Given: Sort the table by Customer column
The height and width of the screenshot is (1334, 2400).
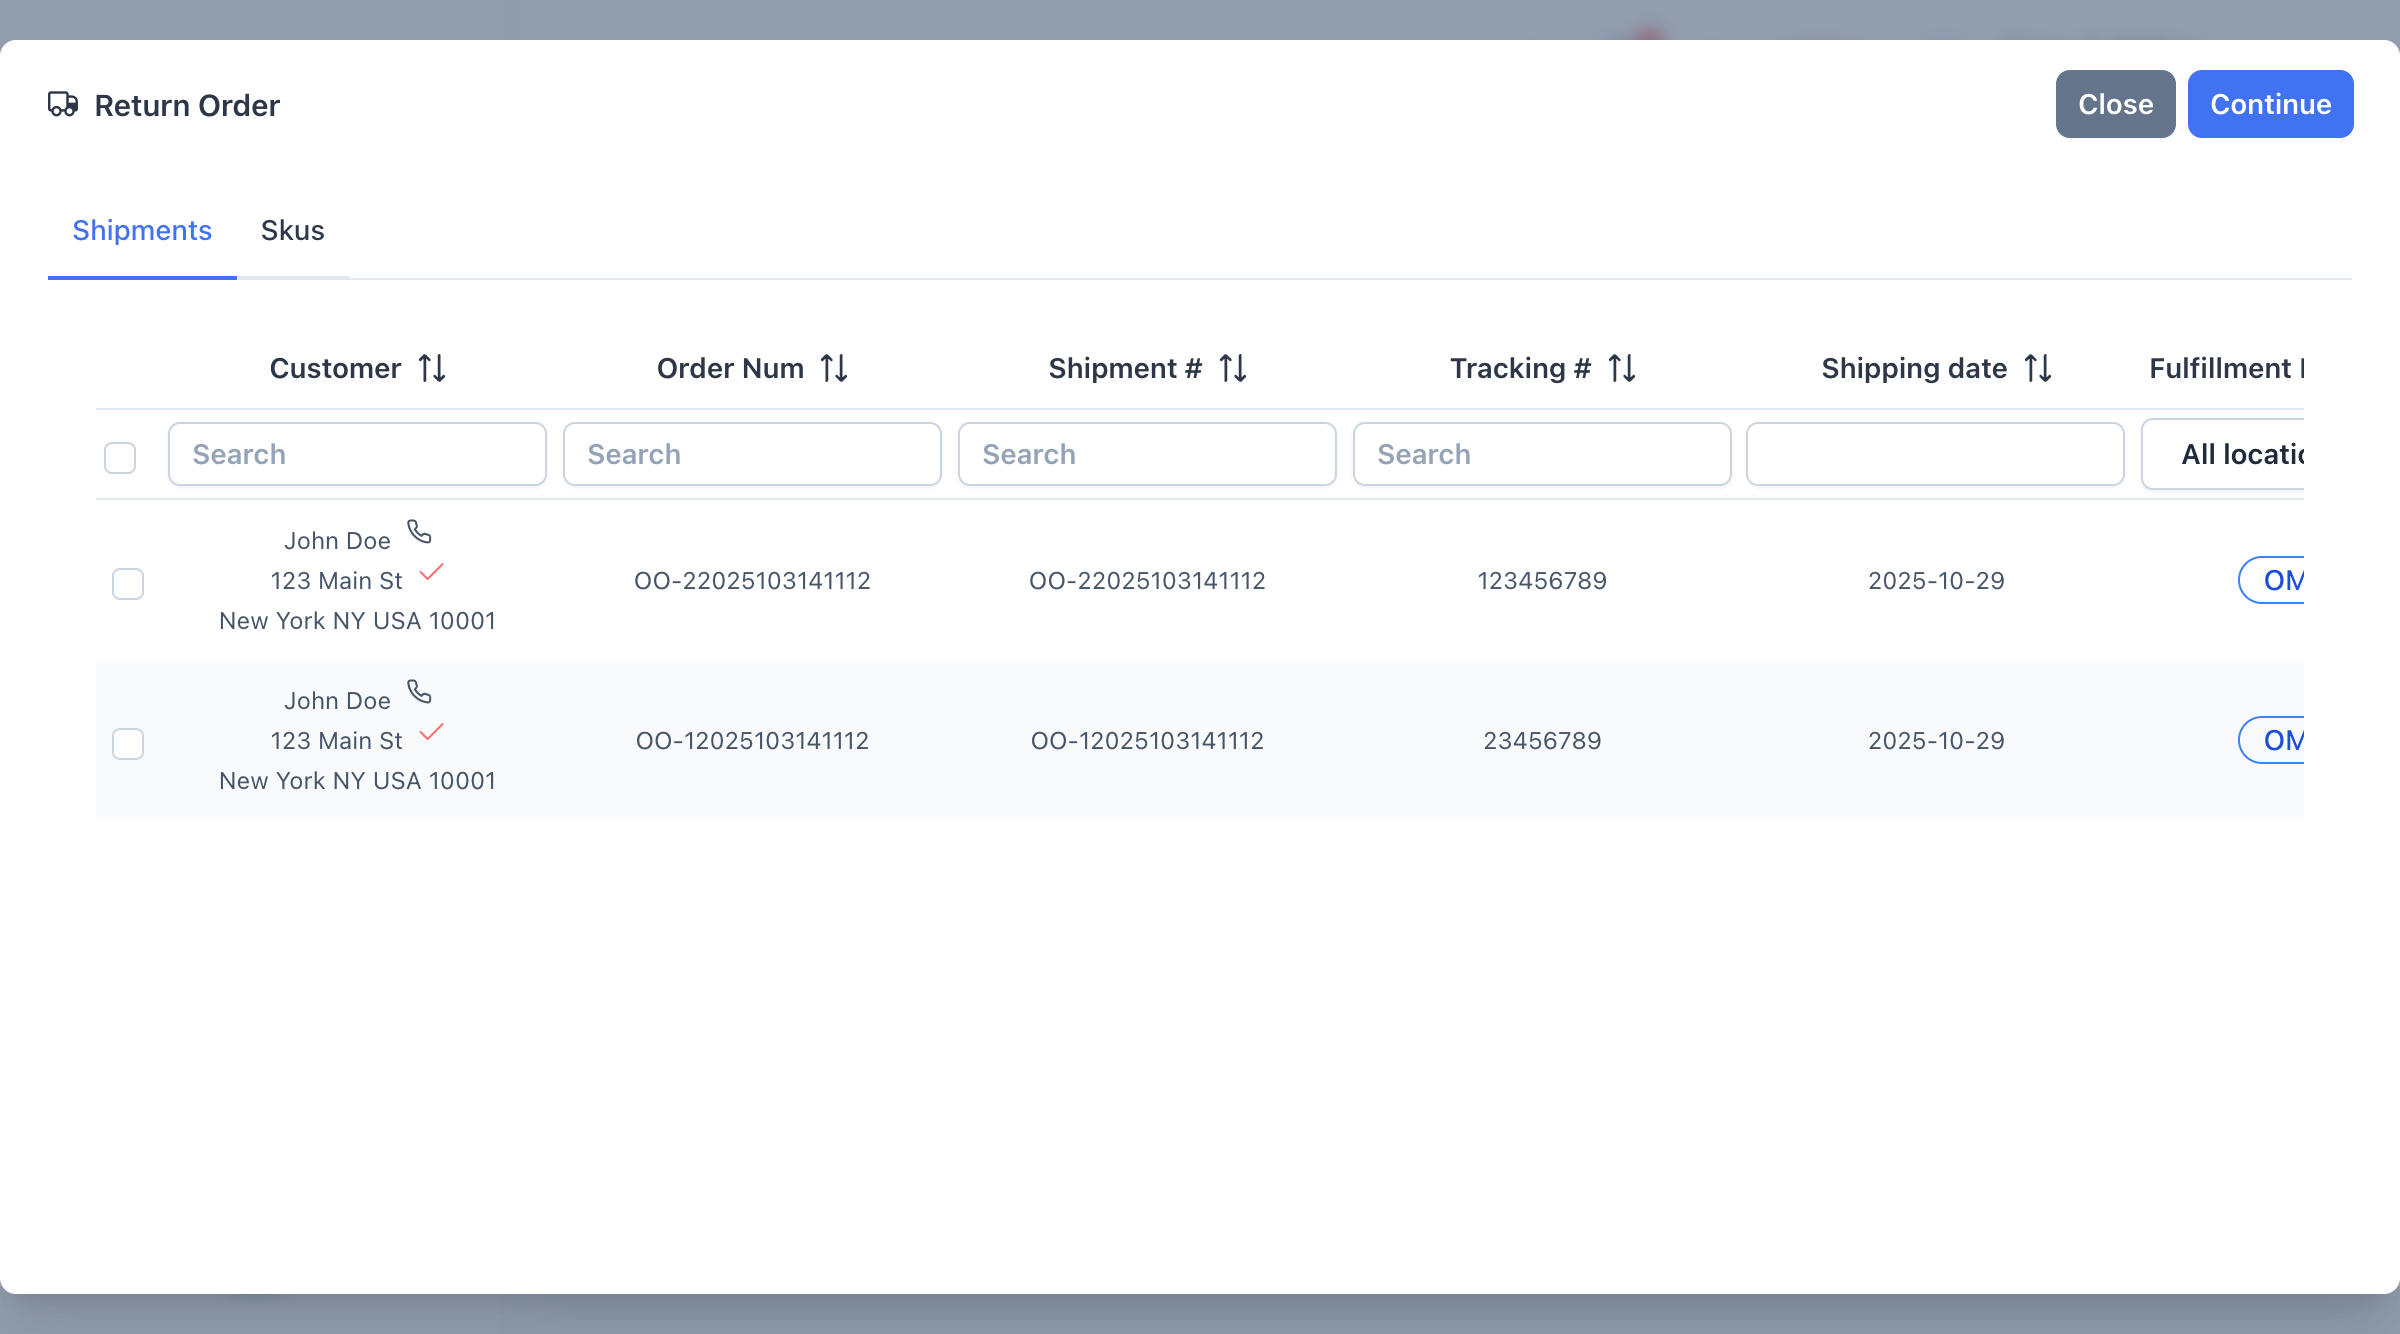Looking at the screenshot, I should (x=433, y=368).
